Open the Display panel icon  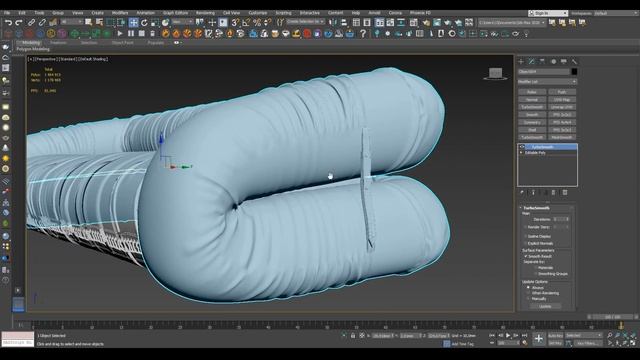[x=564, y=61]
